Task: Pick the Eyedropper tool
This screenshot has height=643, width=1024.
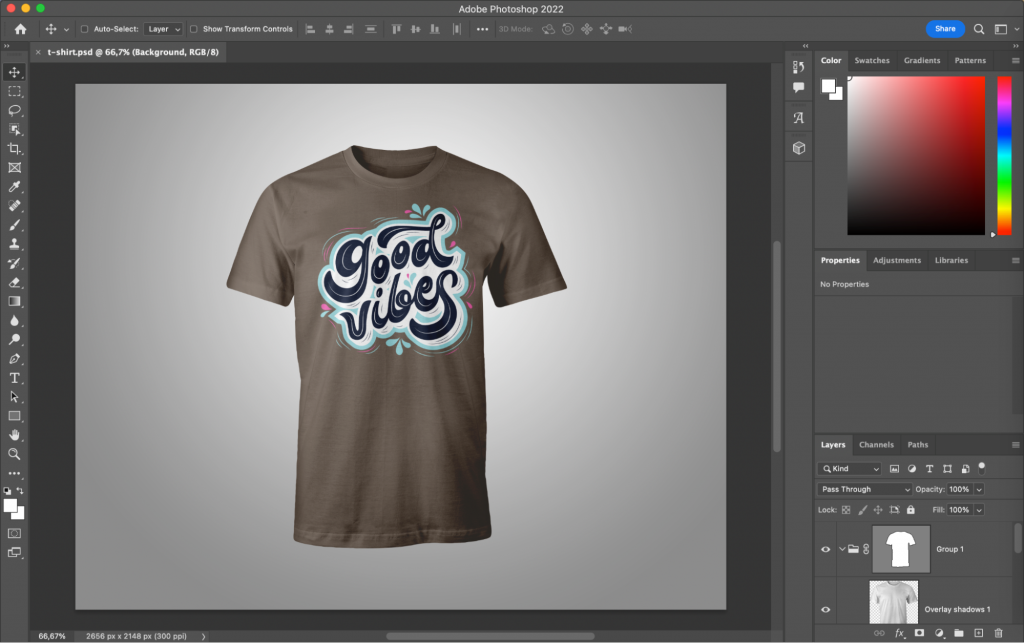Action: click(15, 187)
